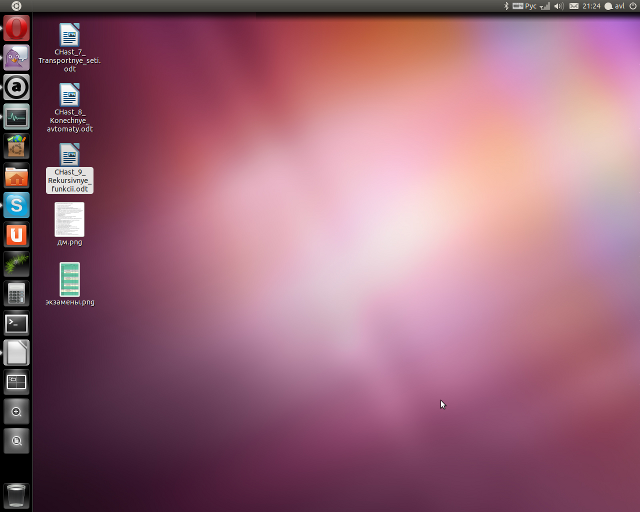Screen dimensions: 640x512
Task: Open System Monitor in the launcher
Action: pyautogui.click(x=16, y=117)
